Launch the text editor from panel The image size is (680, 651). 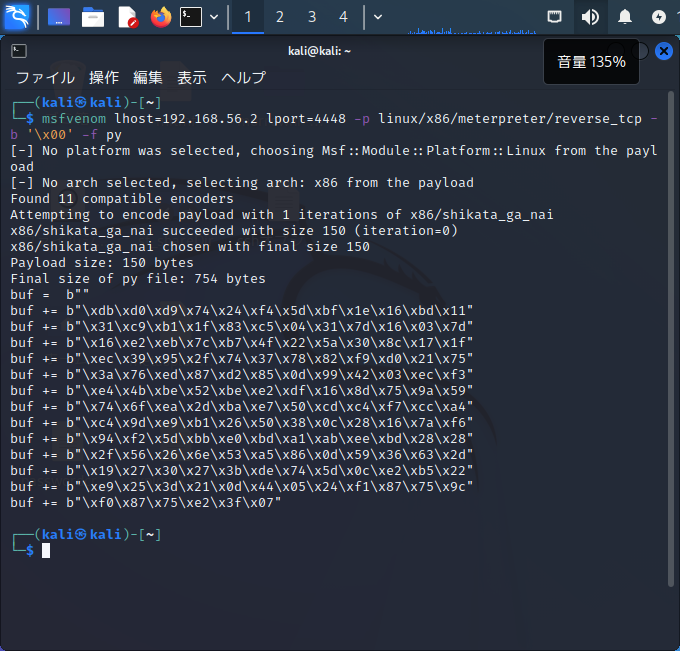(128, 17)
